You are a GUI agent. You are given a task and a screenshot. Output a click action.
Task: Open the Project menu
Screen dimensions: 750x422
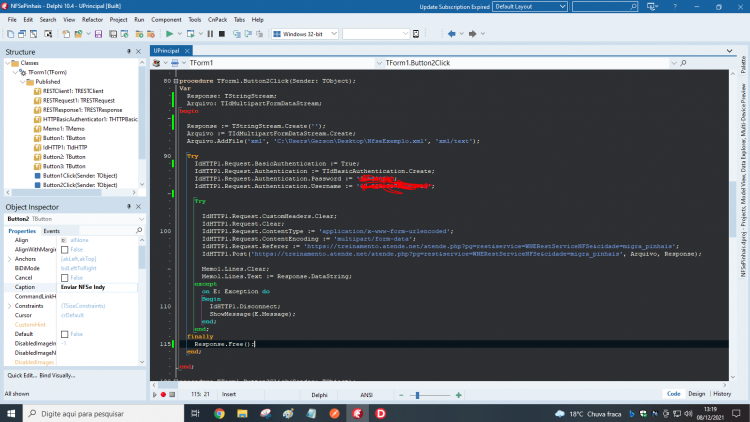point(118,20)
